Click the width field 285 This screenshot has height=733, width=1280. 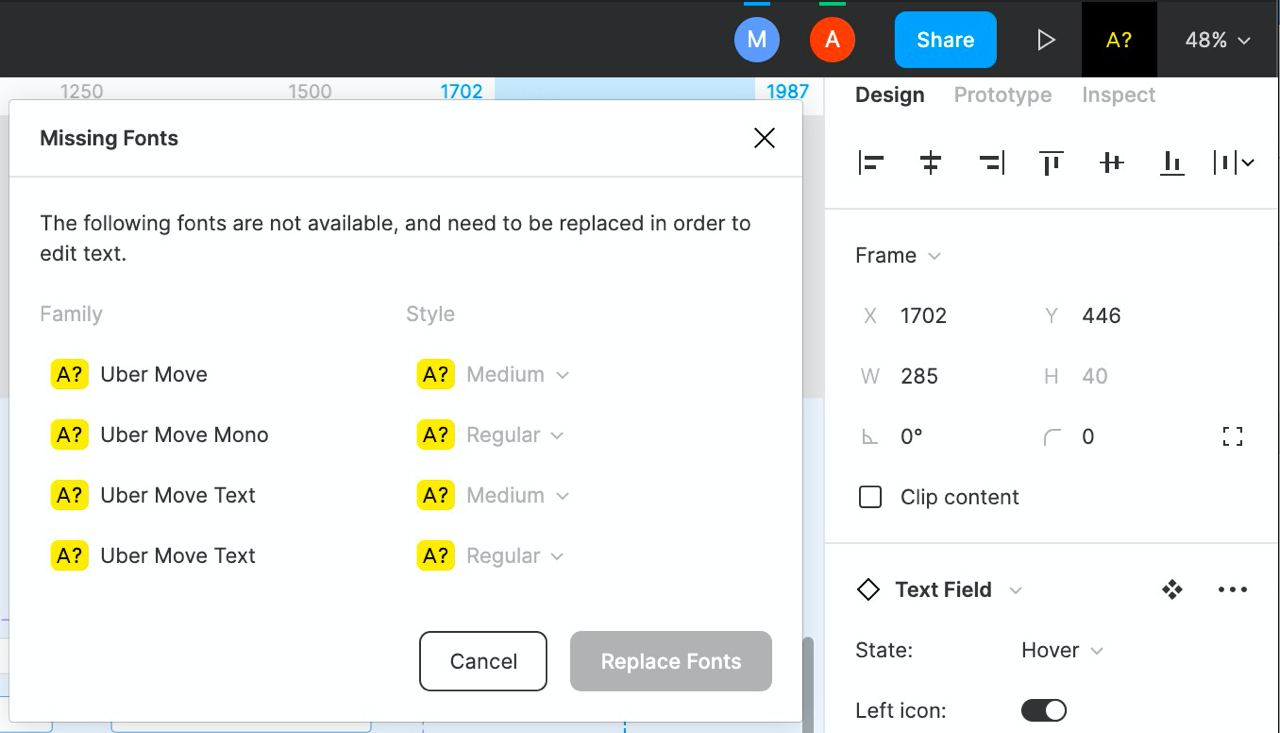click(x=919, y=376)
